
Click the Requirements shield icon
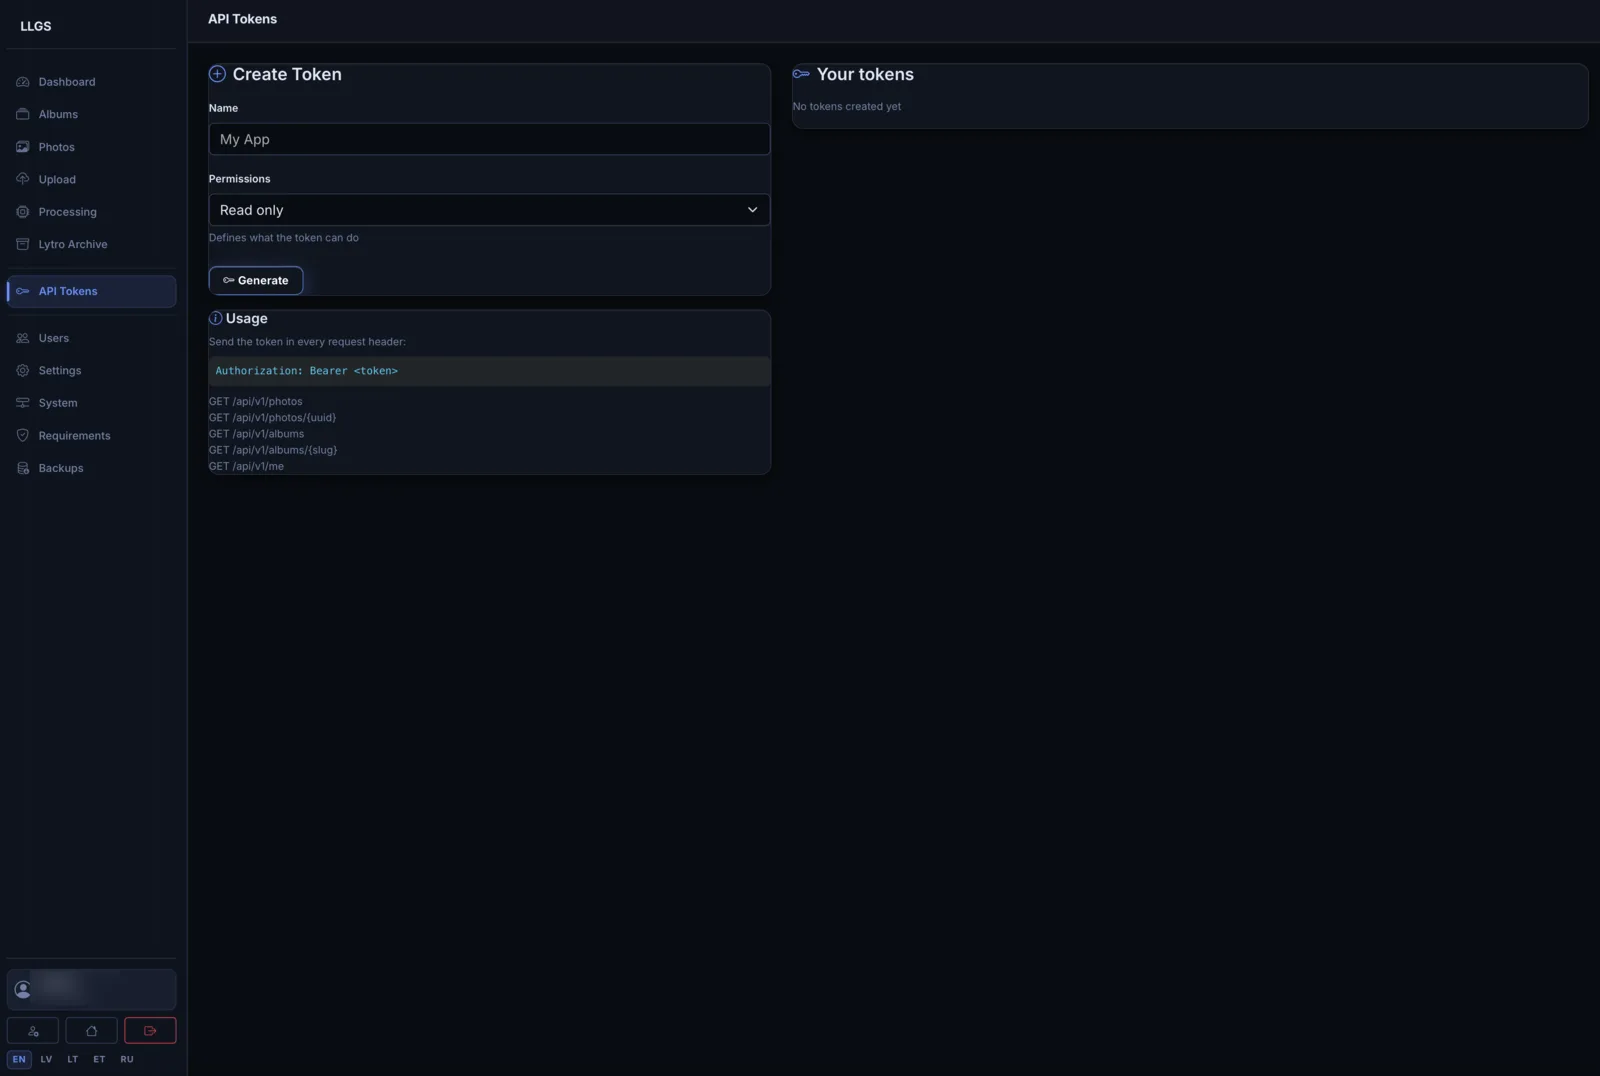pyautogui.click(x=23, y=435)
